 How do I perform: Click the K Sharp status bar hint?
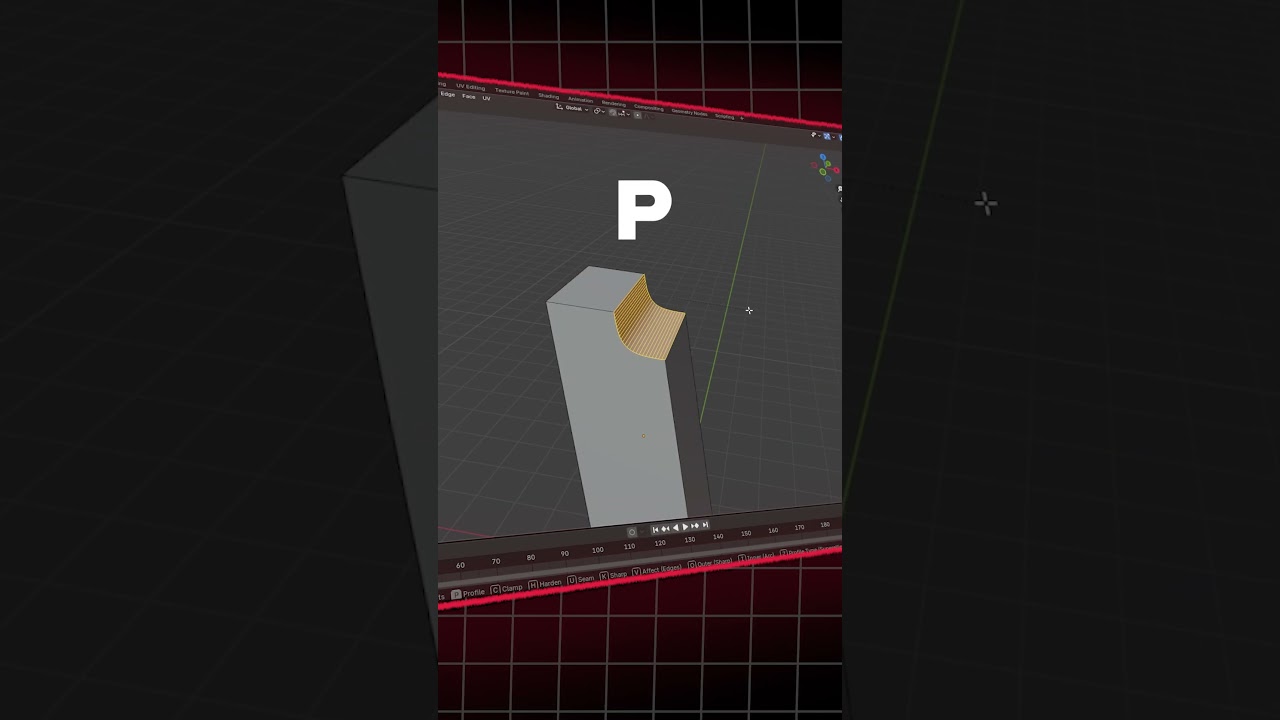click(613, 575)
